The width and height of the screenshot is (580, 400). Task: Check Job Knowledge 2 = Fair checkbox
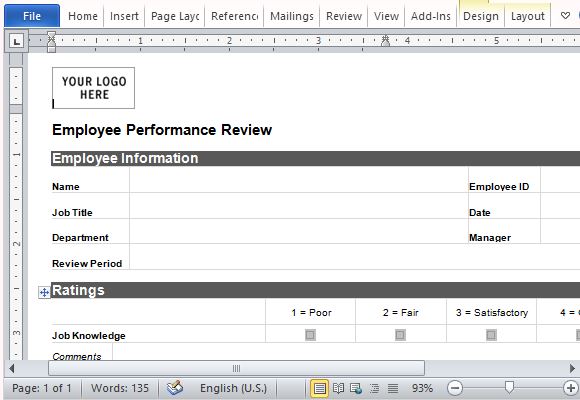[400, 335]
